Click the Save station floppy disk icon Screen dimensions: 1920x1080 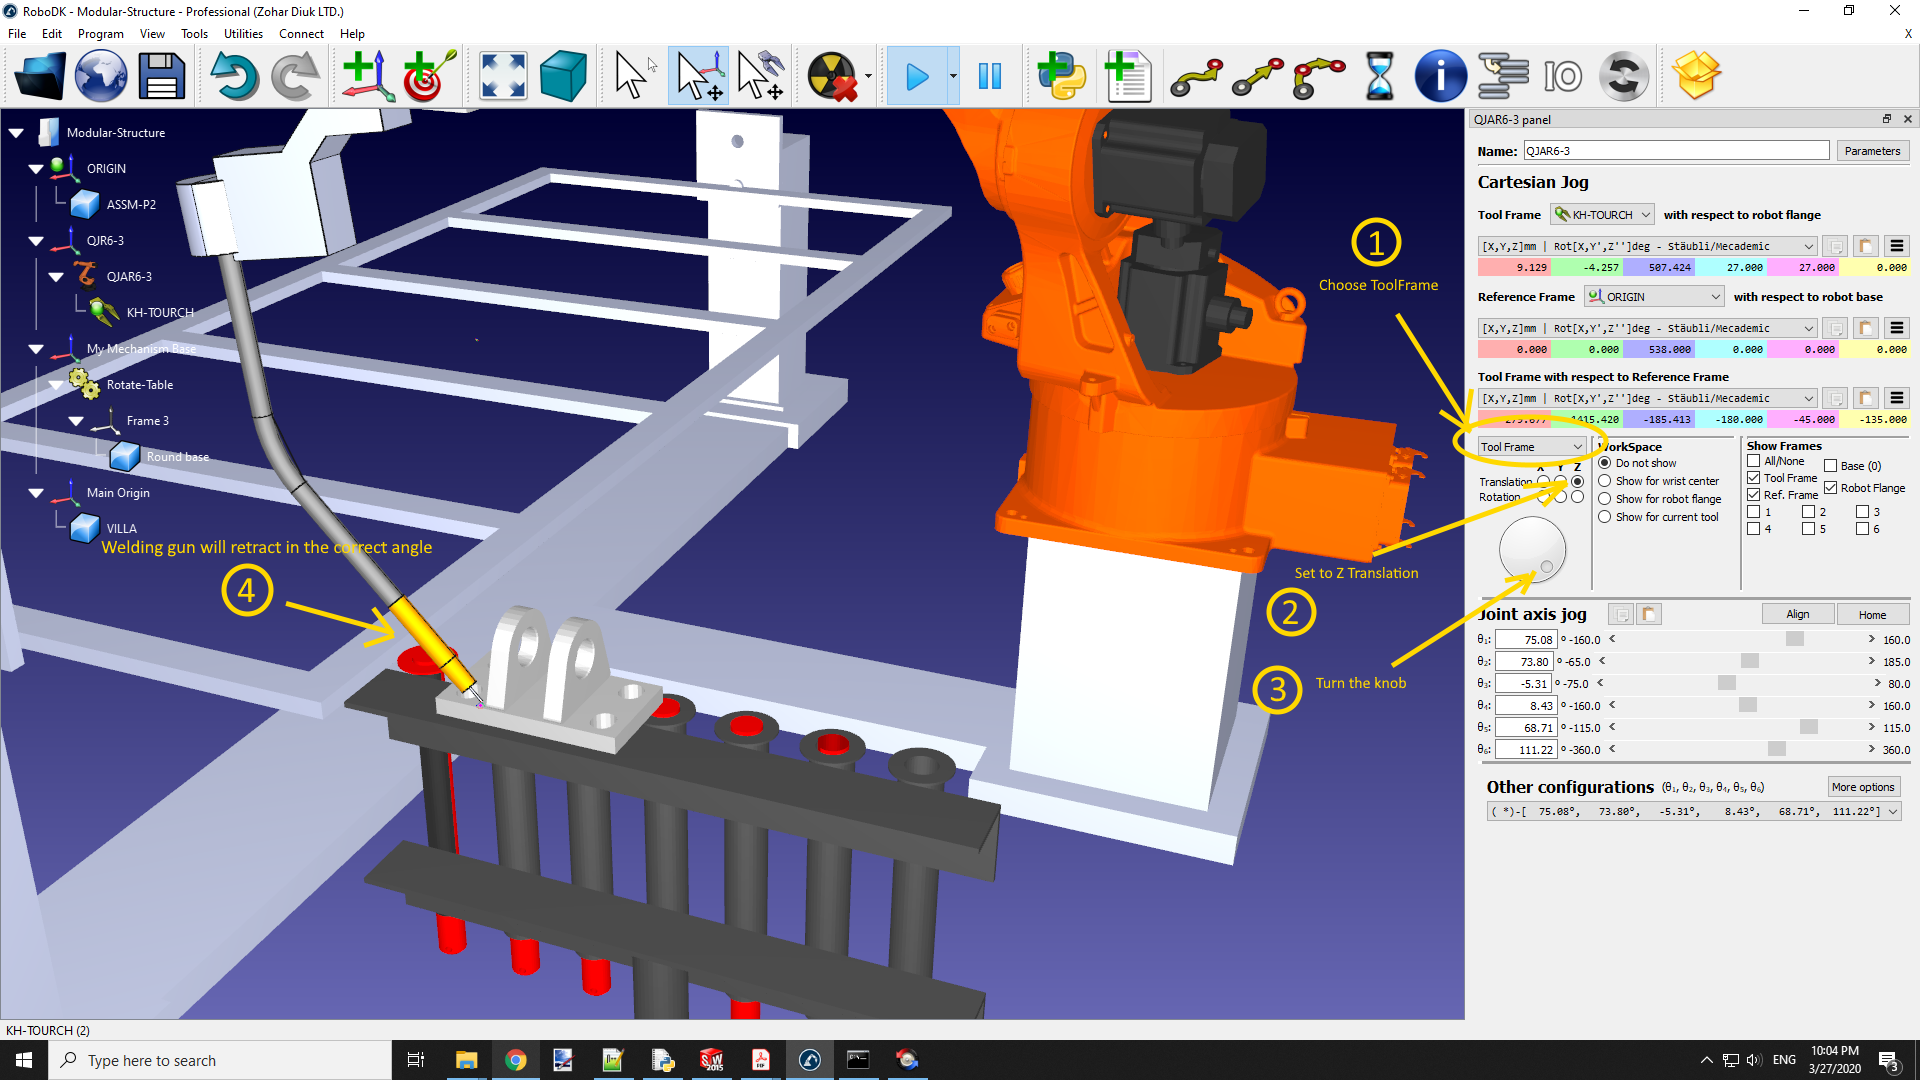tap(161, 77)
